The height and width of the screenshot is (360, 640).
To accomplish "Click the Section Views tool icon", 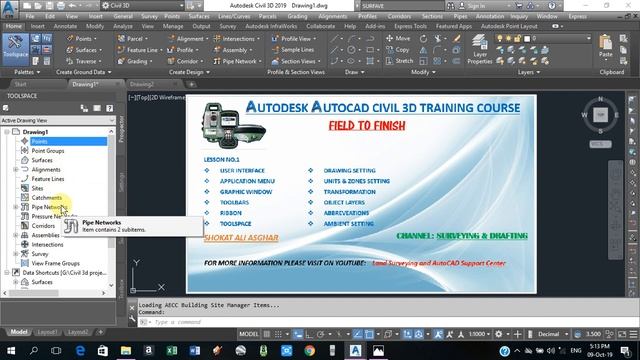I will tap(275, 61).
